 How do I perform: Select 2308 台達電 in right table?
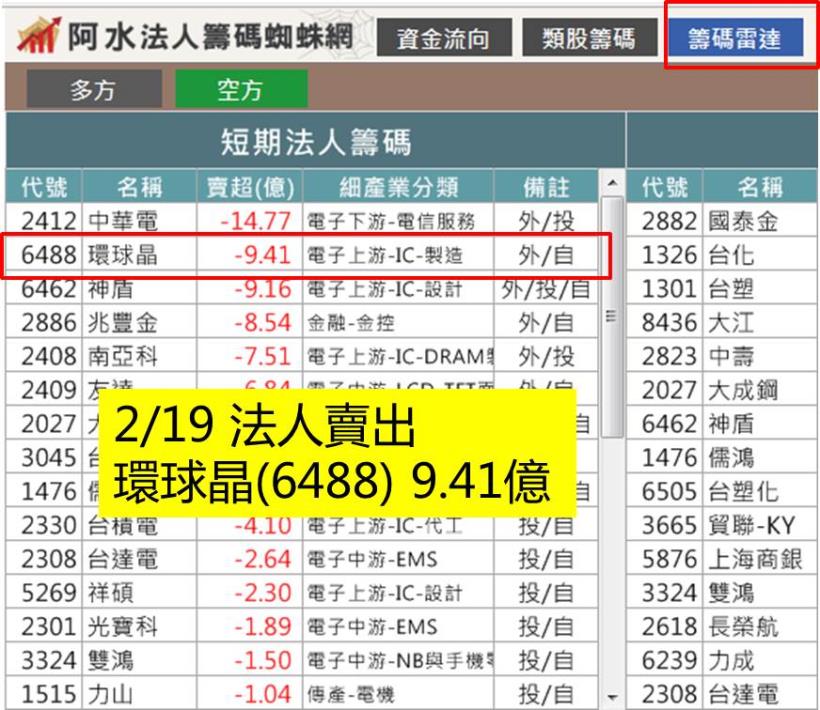pos(722,694)
